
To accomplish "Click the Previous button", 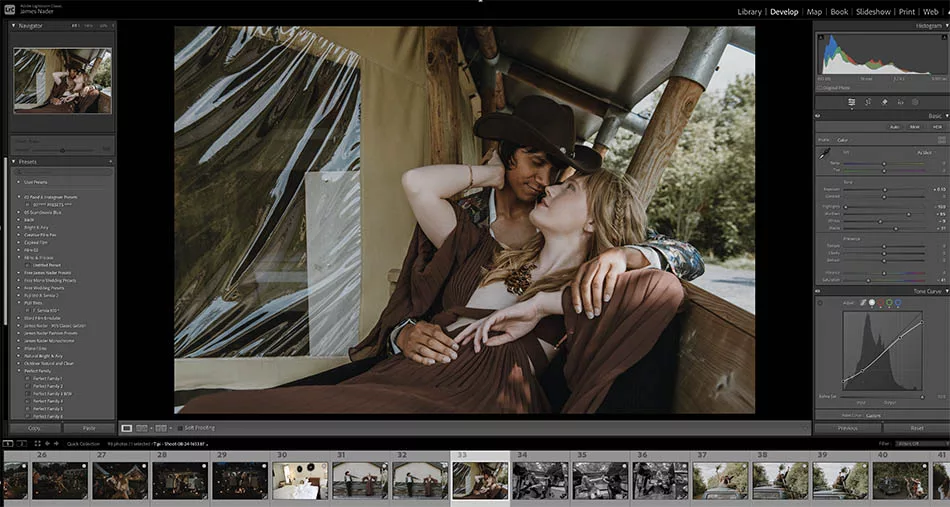I will click(x=847, y=428).
